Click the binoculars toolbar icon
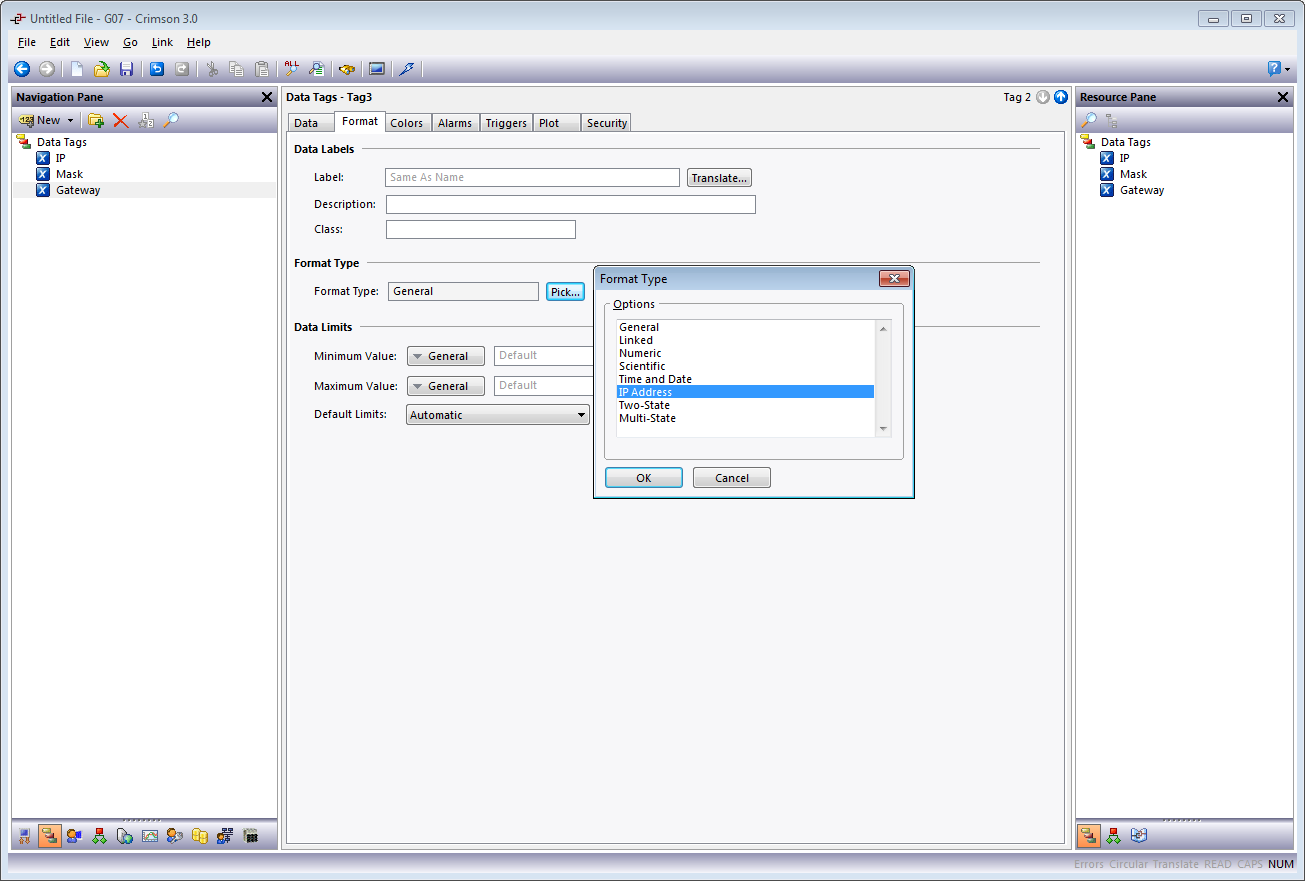Image resolution: width=1305 pixels, height=881 pixels. [347, 69]
